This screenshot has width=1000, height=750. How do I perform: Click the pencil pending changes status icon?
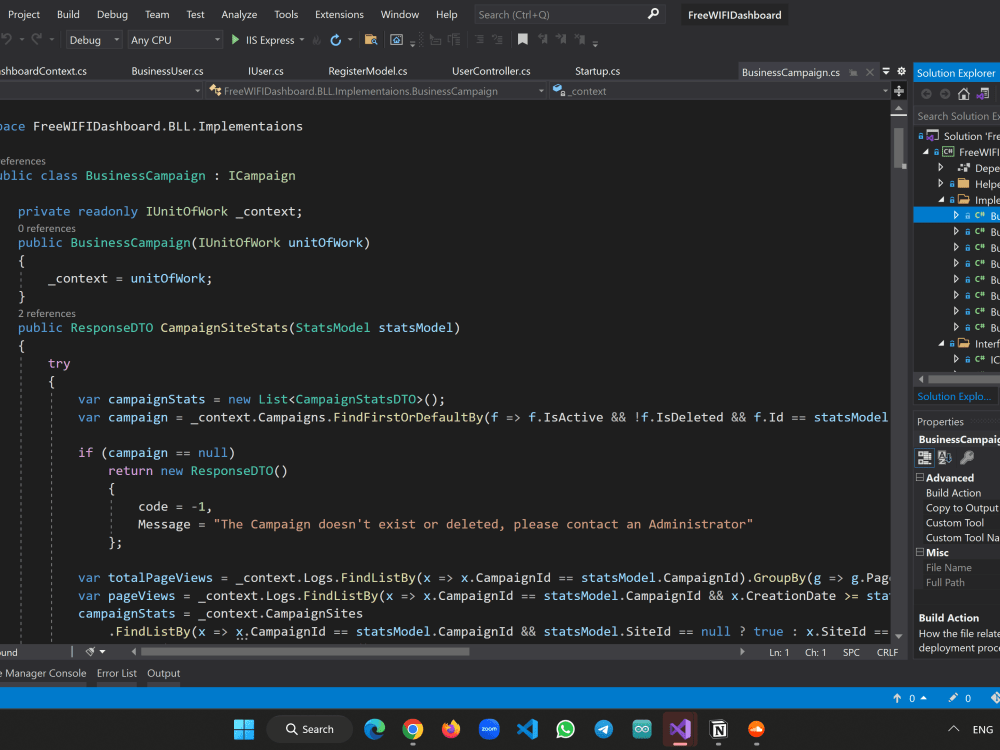[x=953, y=698]
